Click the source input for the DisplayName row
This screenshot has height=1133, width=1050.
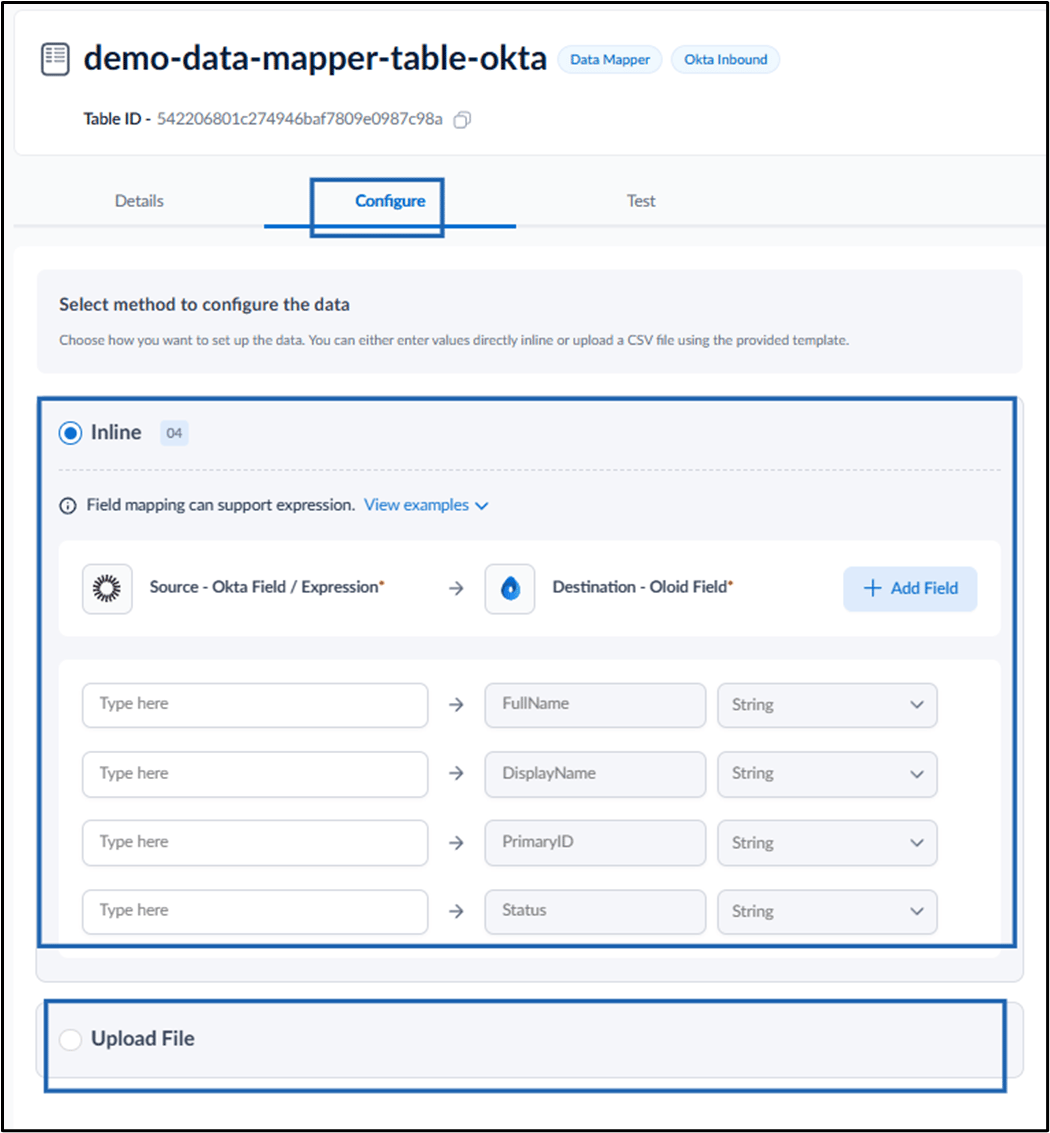click(255, 773)
